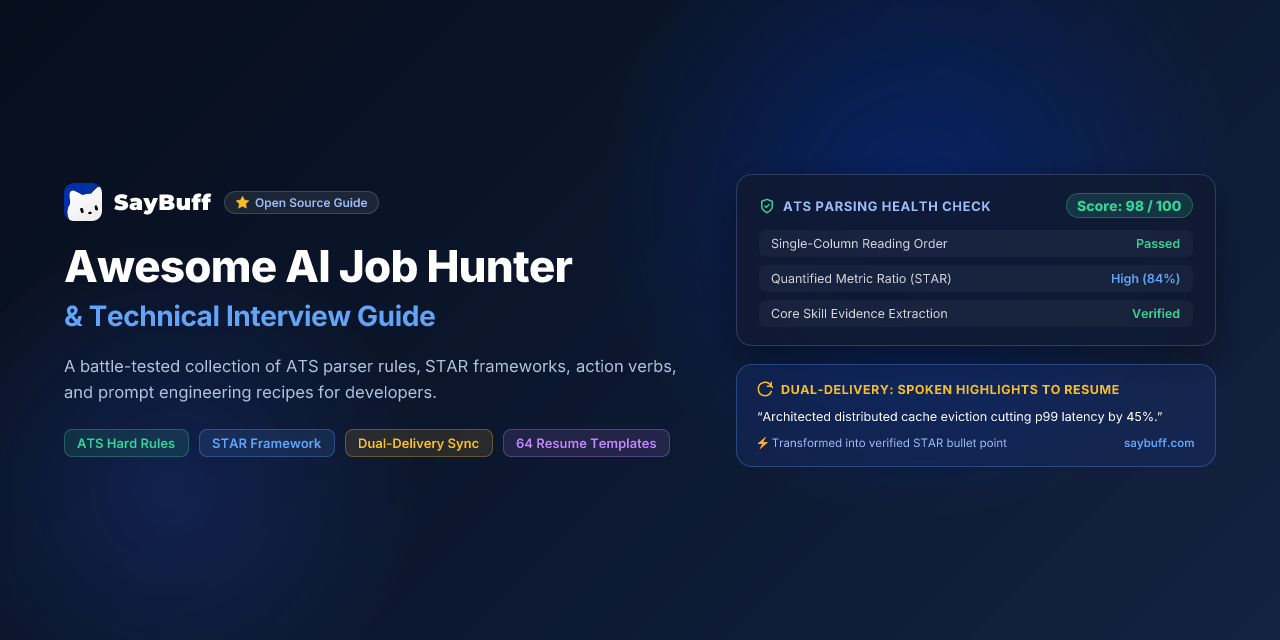Click the Quantified Metric Ratio (STAR) row
The image size is (1280, 640).
pyautogui.click(x=975, y=279)
